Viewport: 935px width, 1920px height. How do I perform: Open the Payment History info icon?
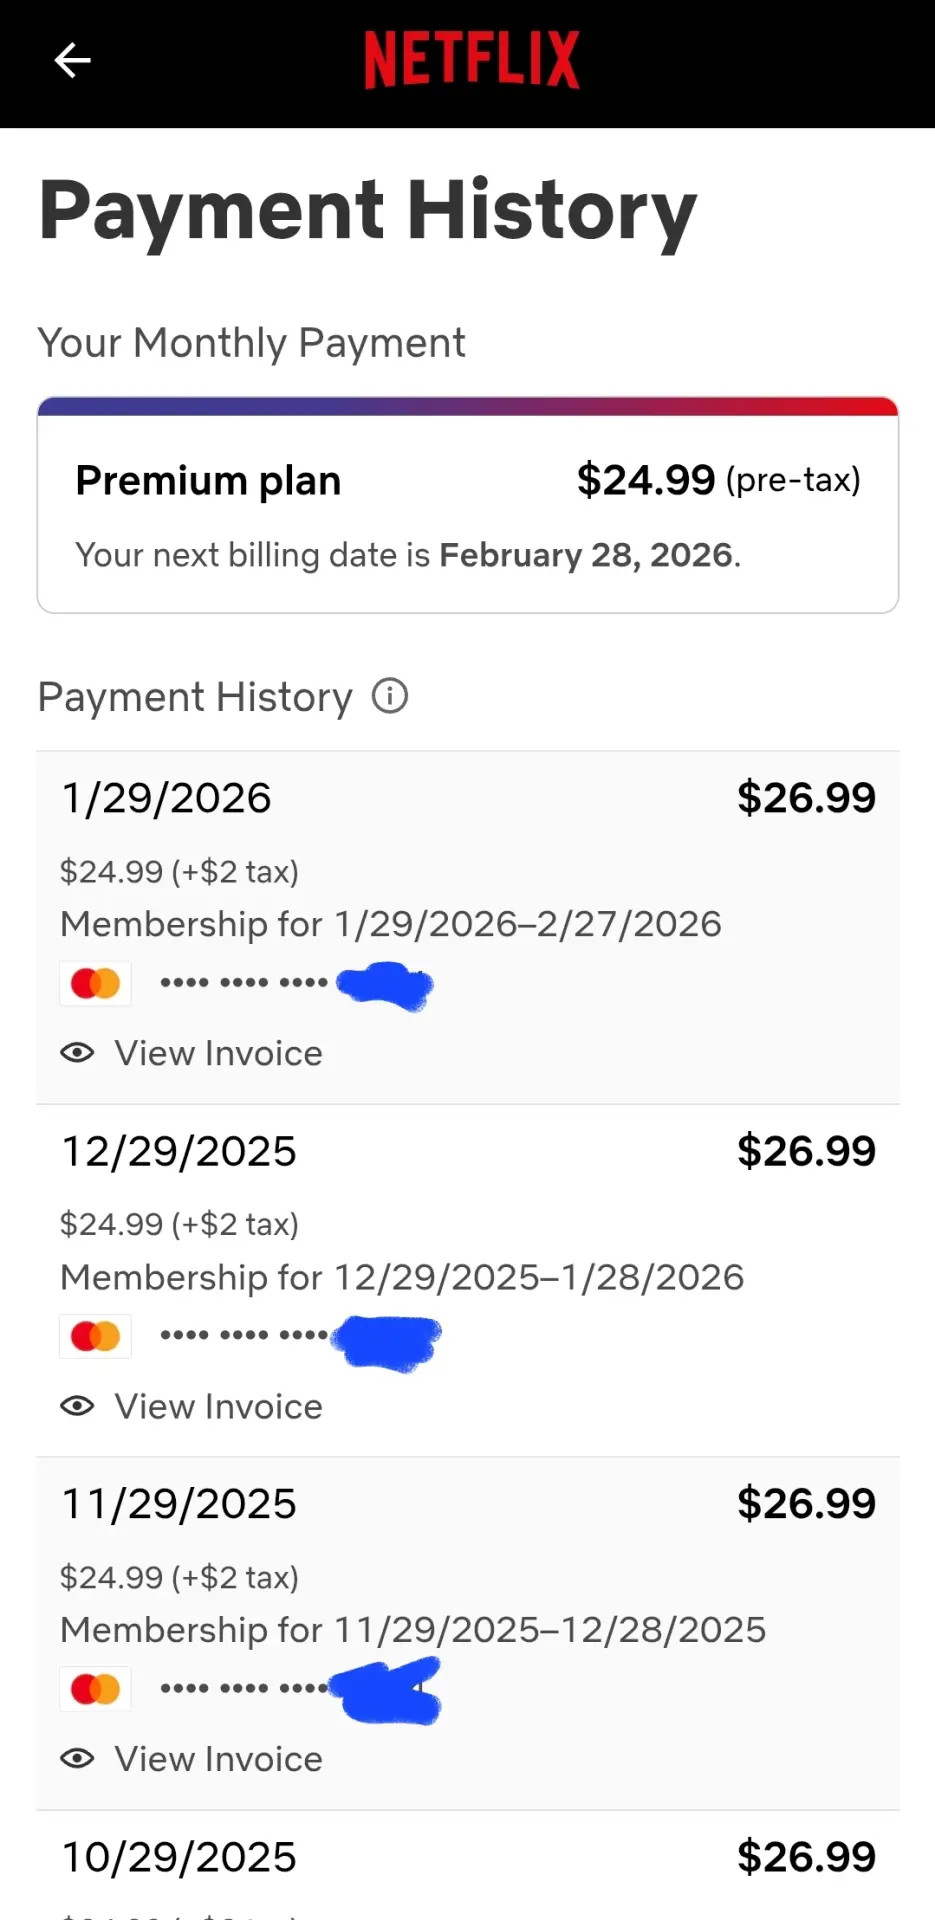click(390, 696)
